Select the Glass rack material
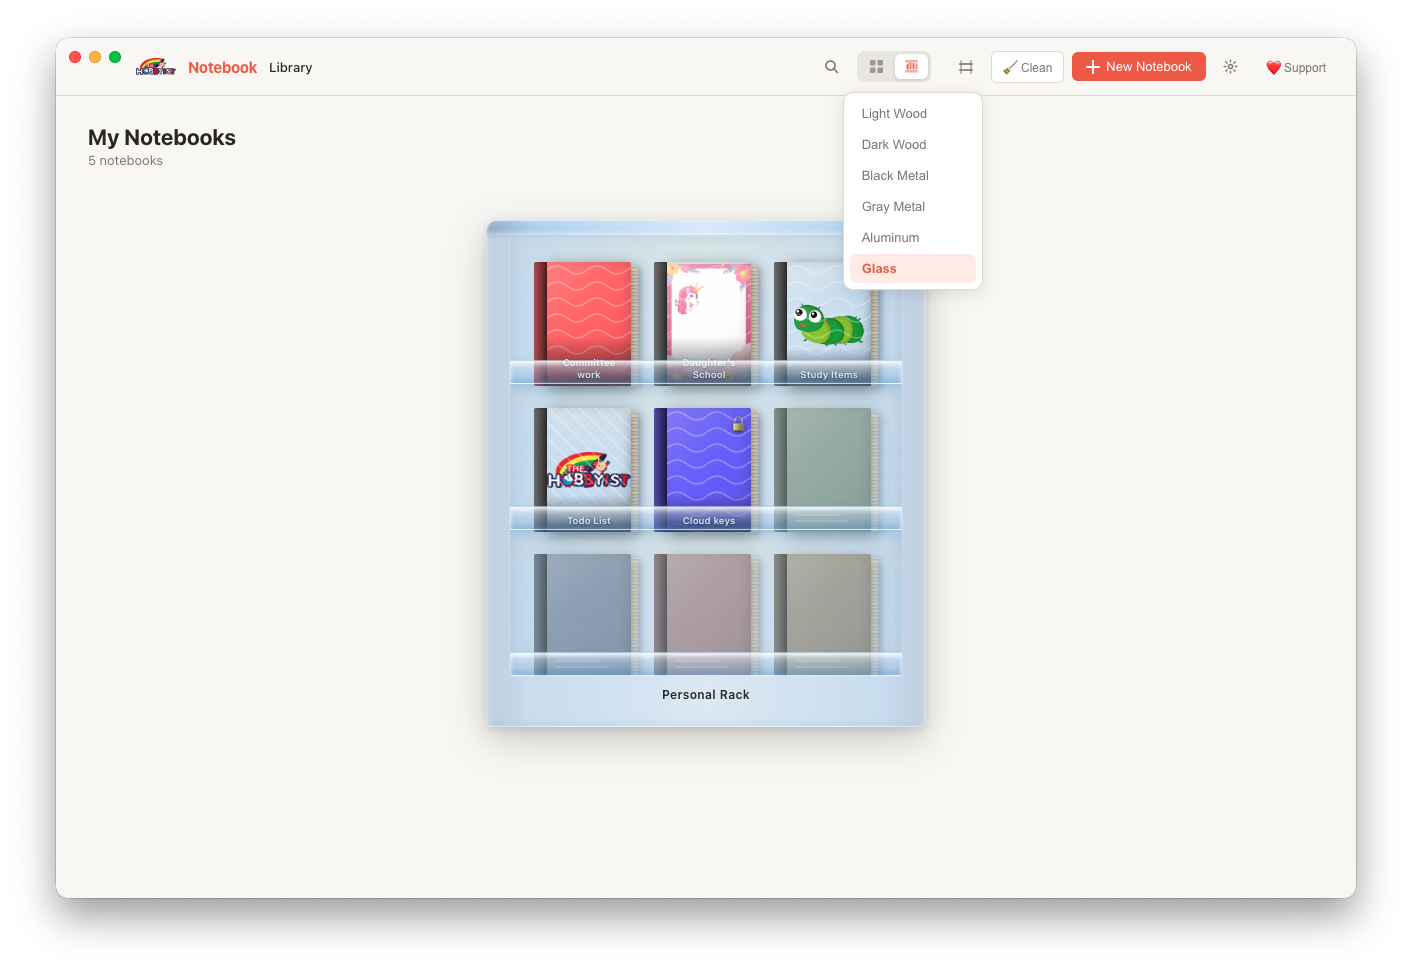 click(879, 268)
